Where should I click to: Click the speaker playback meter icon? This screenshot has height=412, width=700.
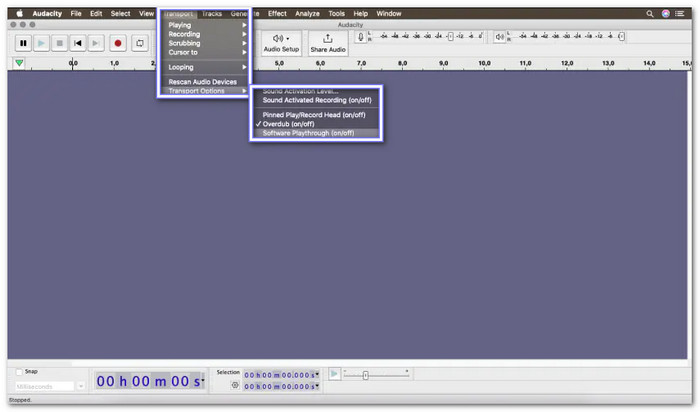(500, 37)
